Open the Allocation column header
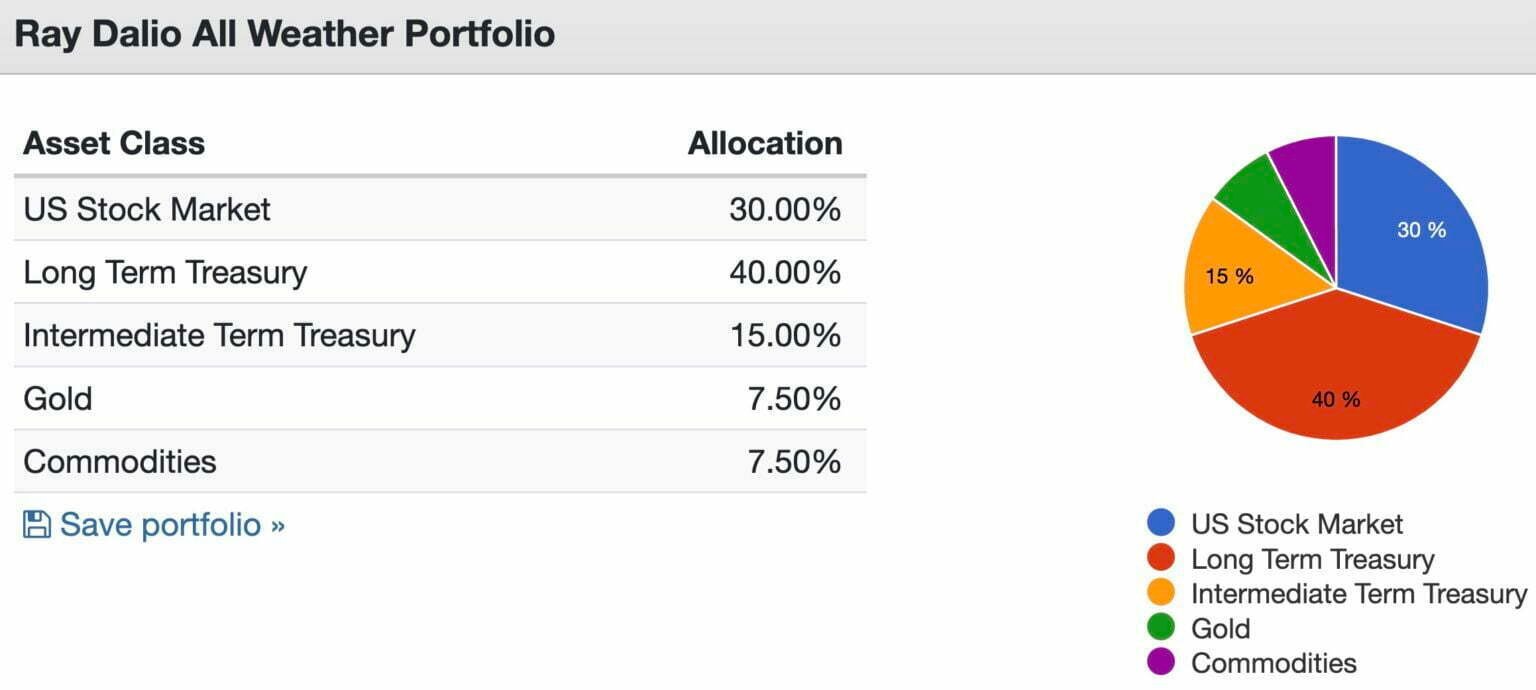The width and height of the screenshot is (1536, 690). point(764,143)
